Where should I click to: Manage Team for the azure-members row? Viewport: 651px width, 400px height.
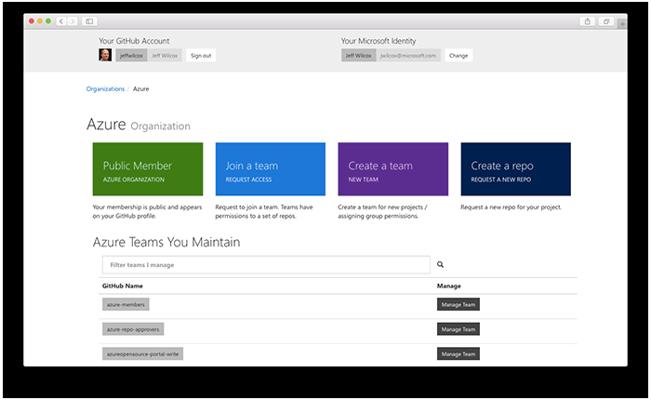tap(458, 304)
